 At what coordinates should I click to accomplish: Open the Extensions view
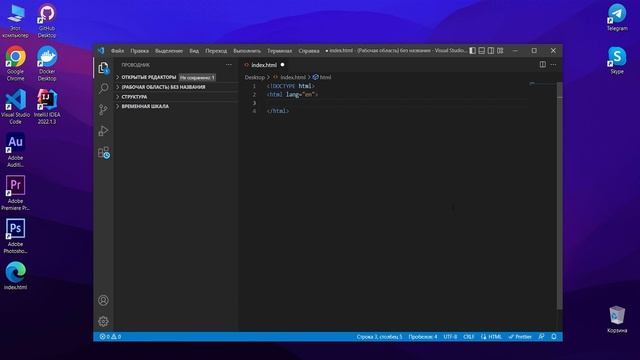[104, 152]
